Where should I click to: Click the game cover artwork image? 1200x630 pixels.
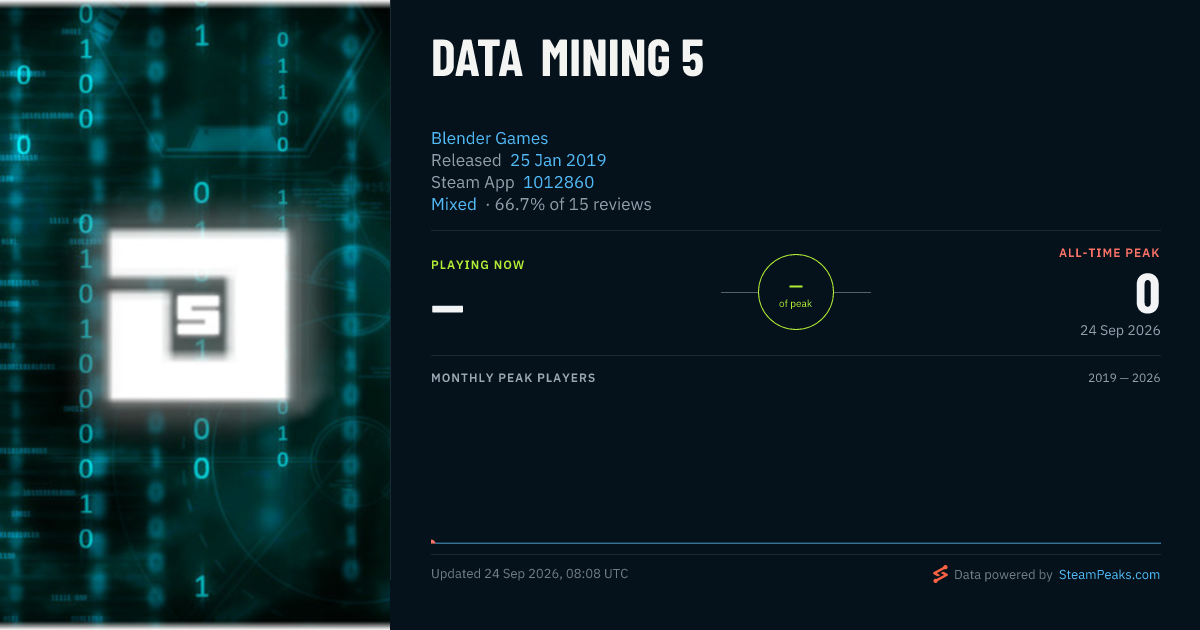[195, 315]
